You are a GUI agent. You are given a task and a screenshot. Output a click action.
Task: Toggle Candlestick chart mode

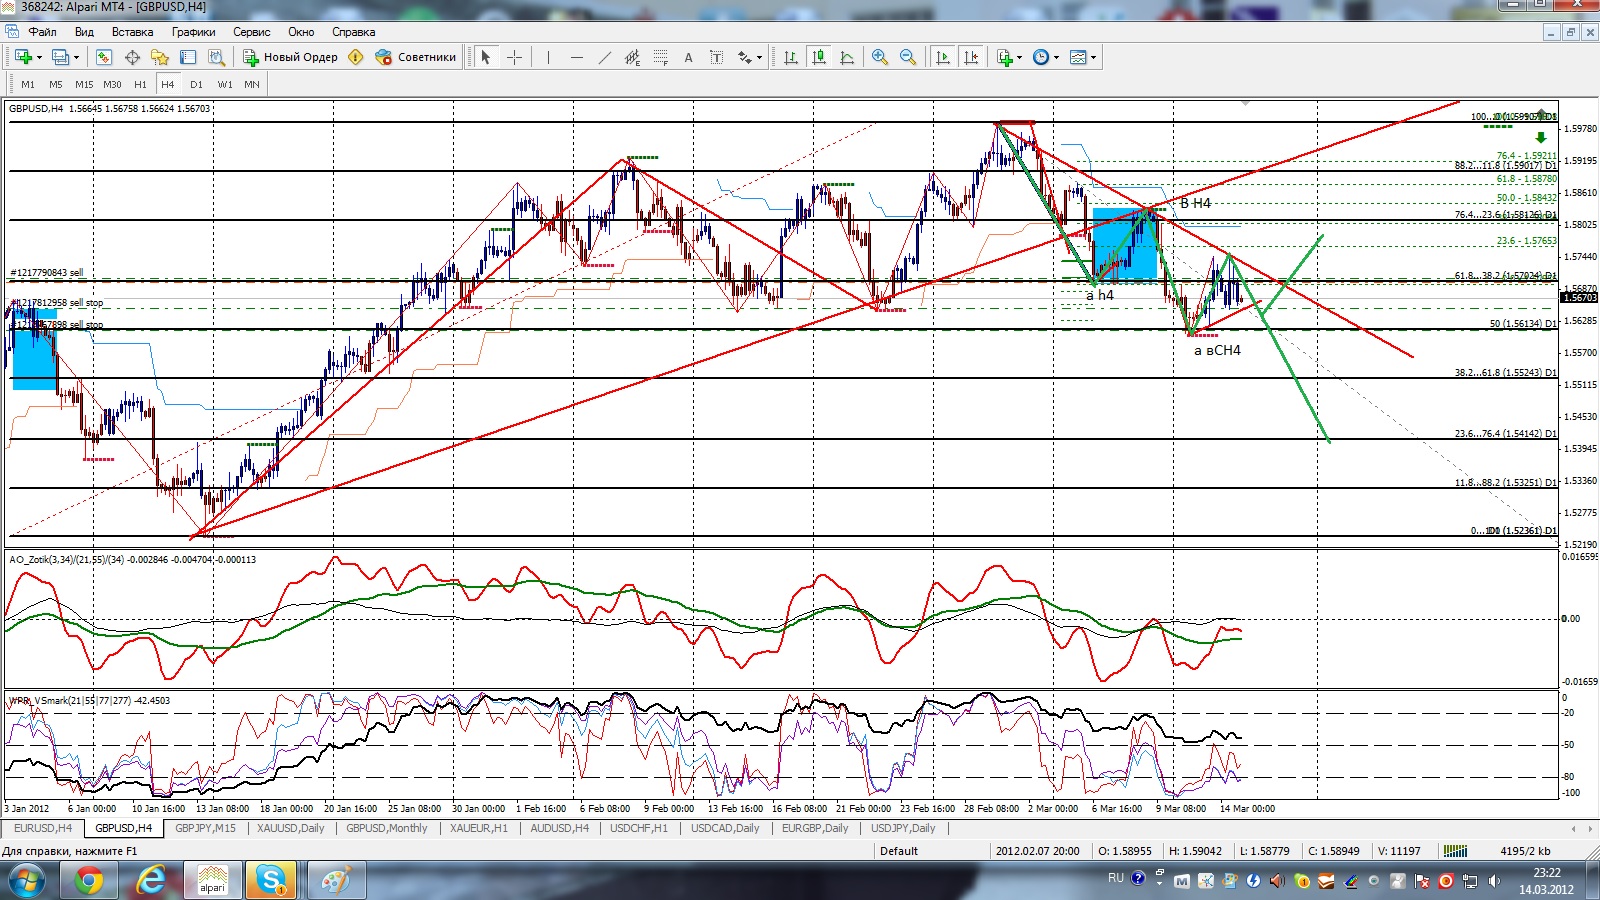819,57
